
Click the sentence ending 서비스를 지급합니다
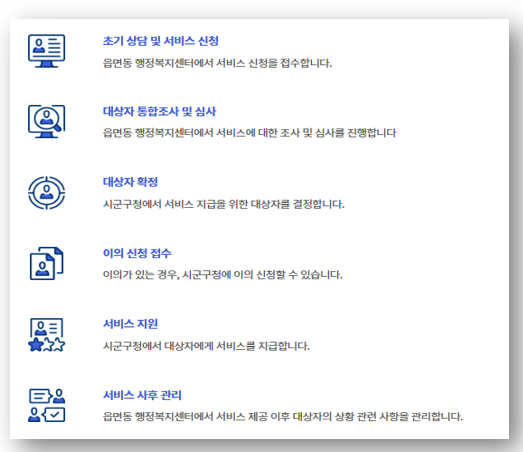tap(206, 346)
